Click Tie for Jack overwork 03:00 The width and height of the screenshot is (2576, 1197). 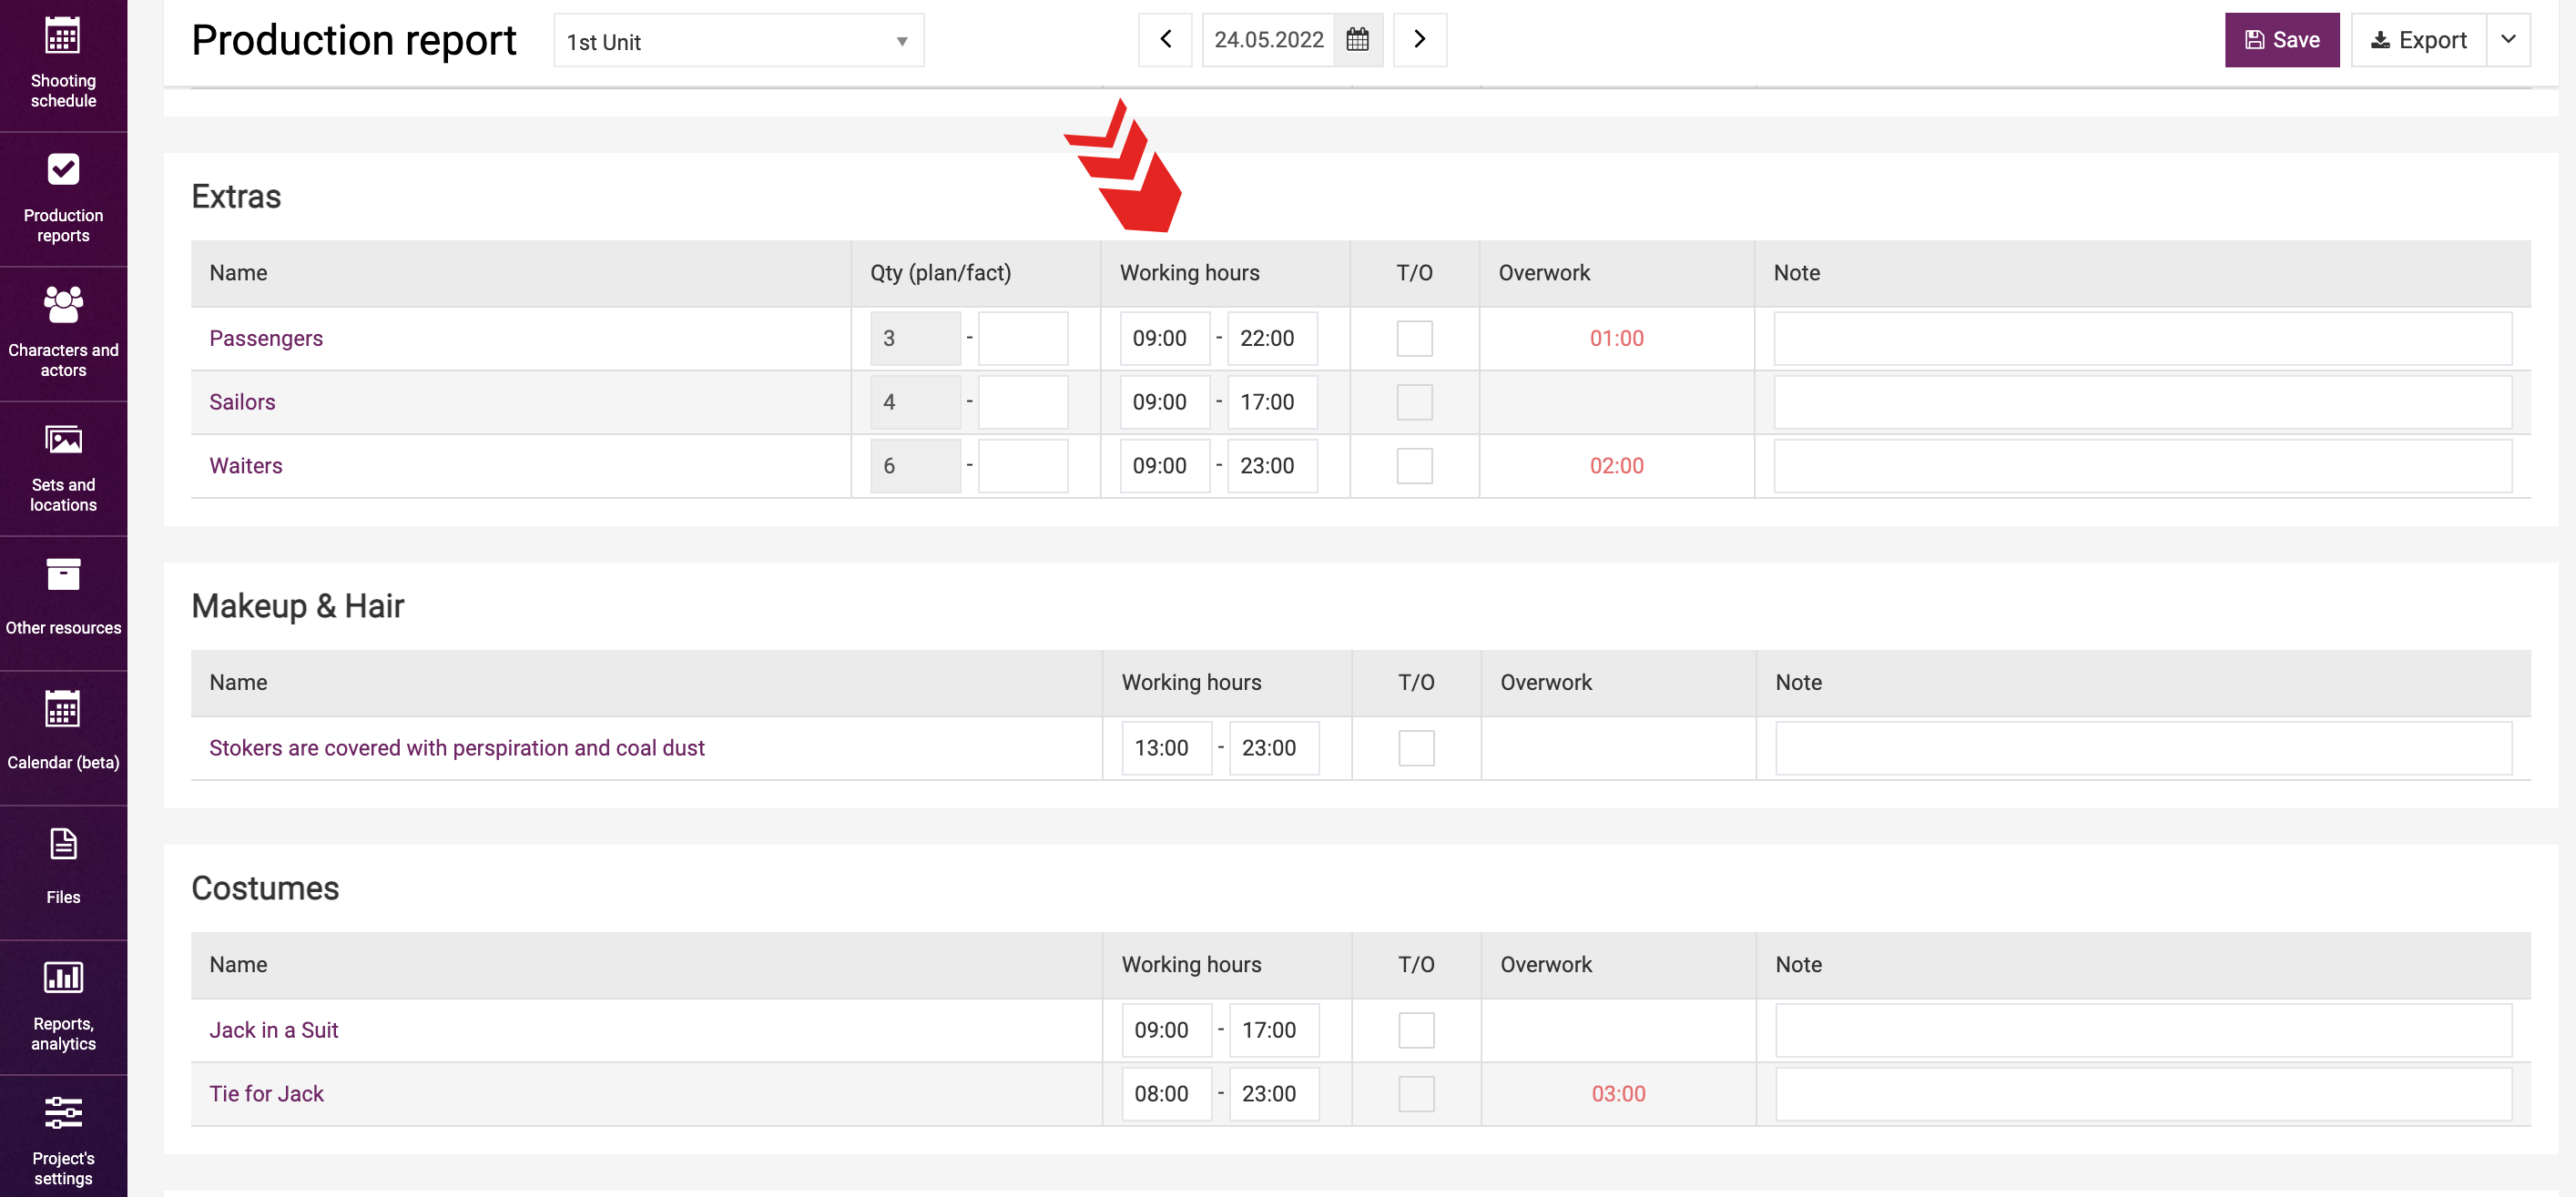pyautogui.click(x=1618, y=1094)
